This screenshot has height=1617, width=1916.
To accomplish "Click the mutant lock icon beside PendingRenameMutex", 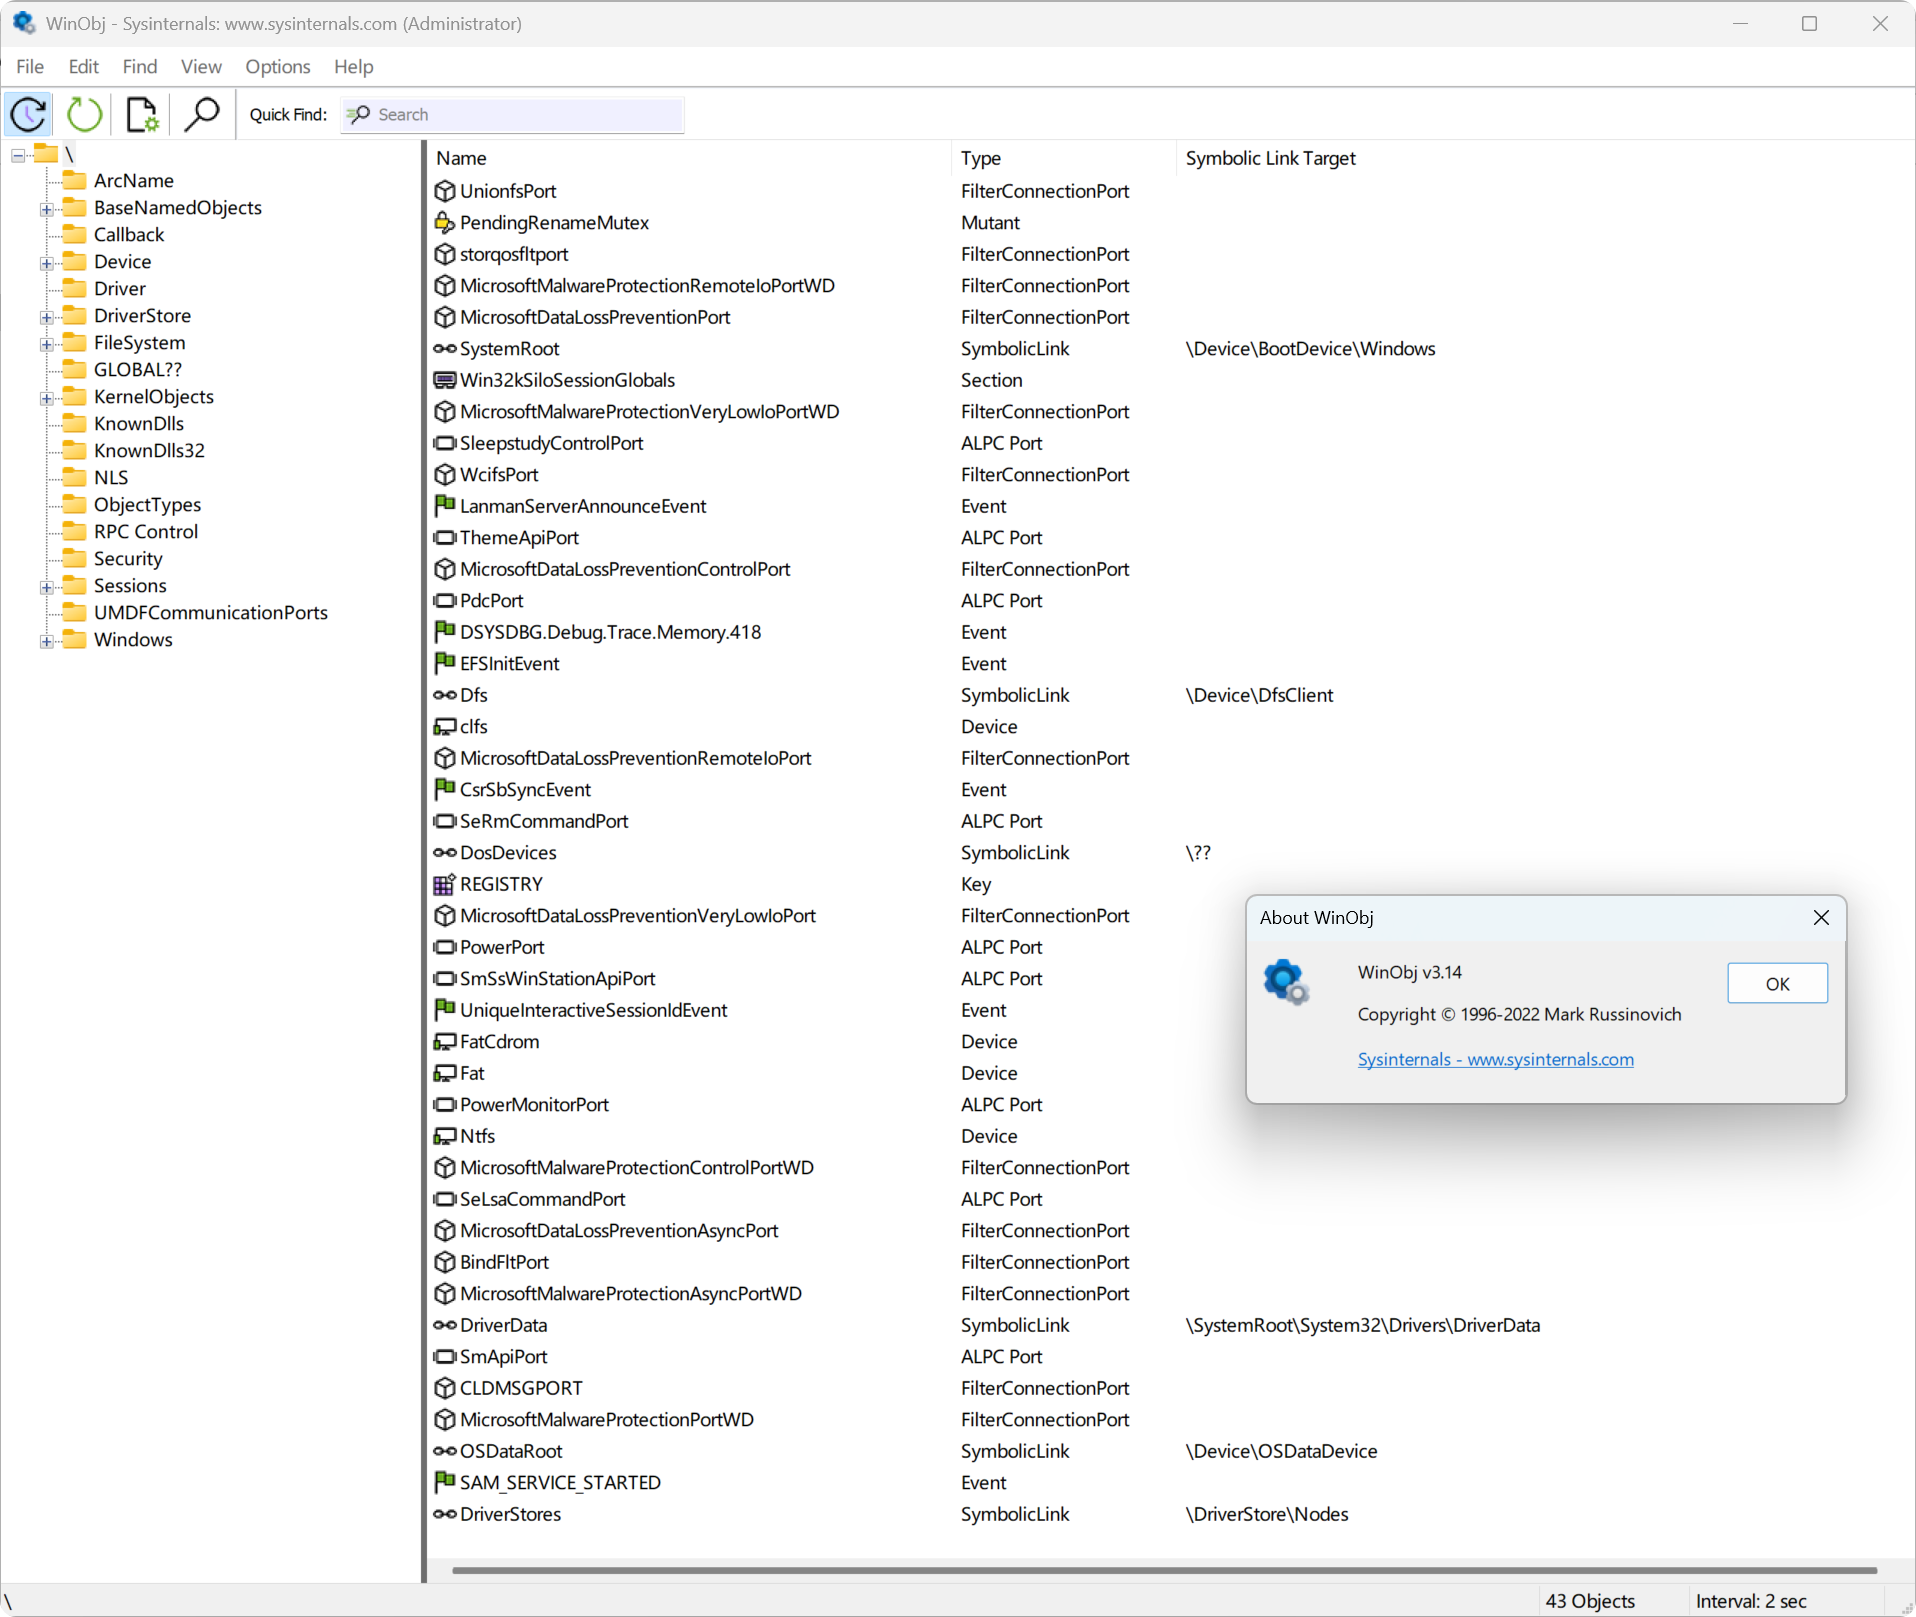I will pos(445,223).
